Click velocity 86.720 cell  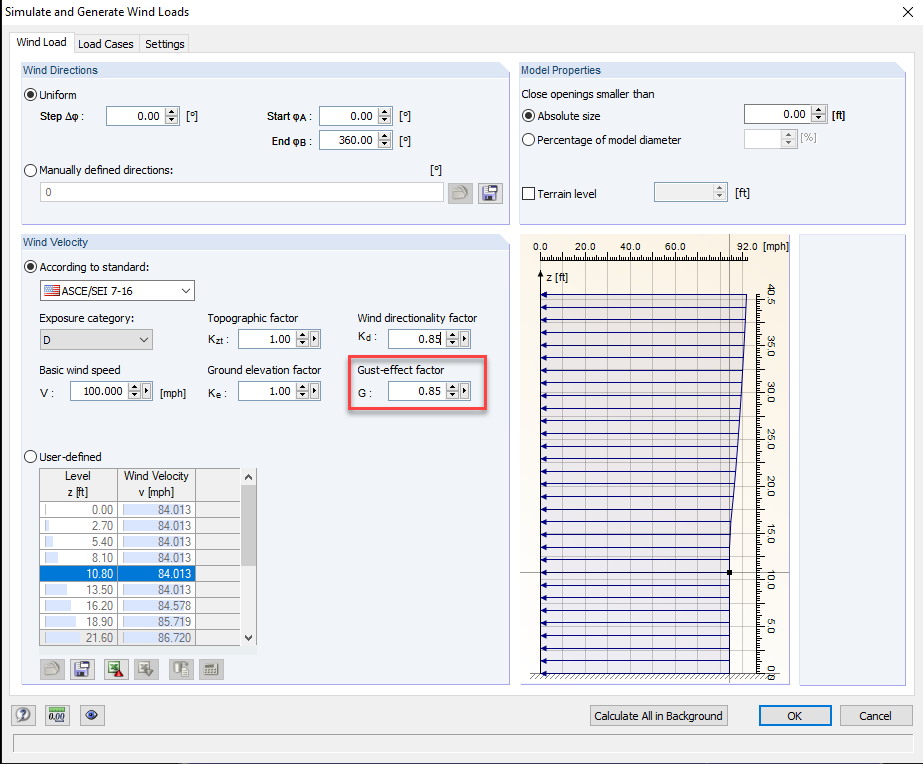tap(157, 637)
